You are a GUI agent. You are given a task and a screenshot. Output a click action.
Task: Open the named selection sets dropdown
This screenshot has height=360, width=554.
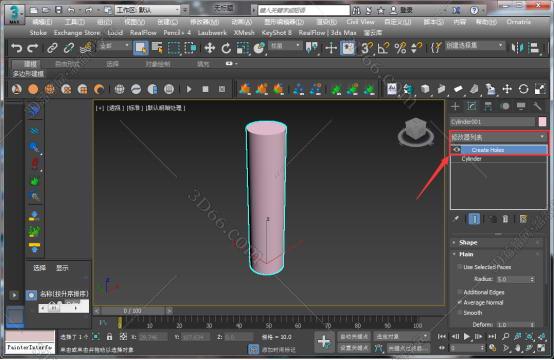[x=474, y=46]
